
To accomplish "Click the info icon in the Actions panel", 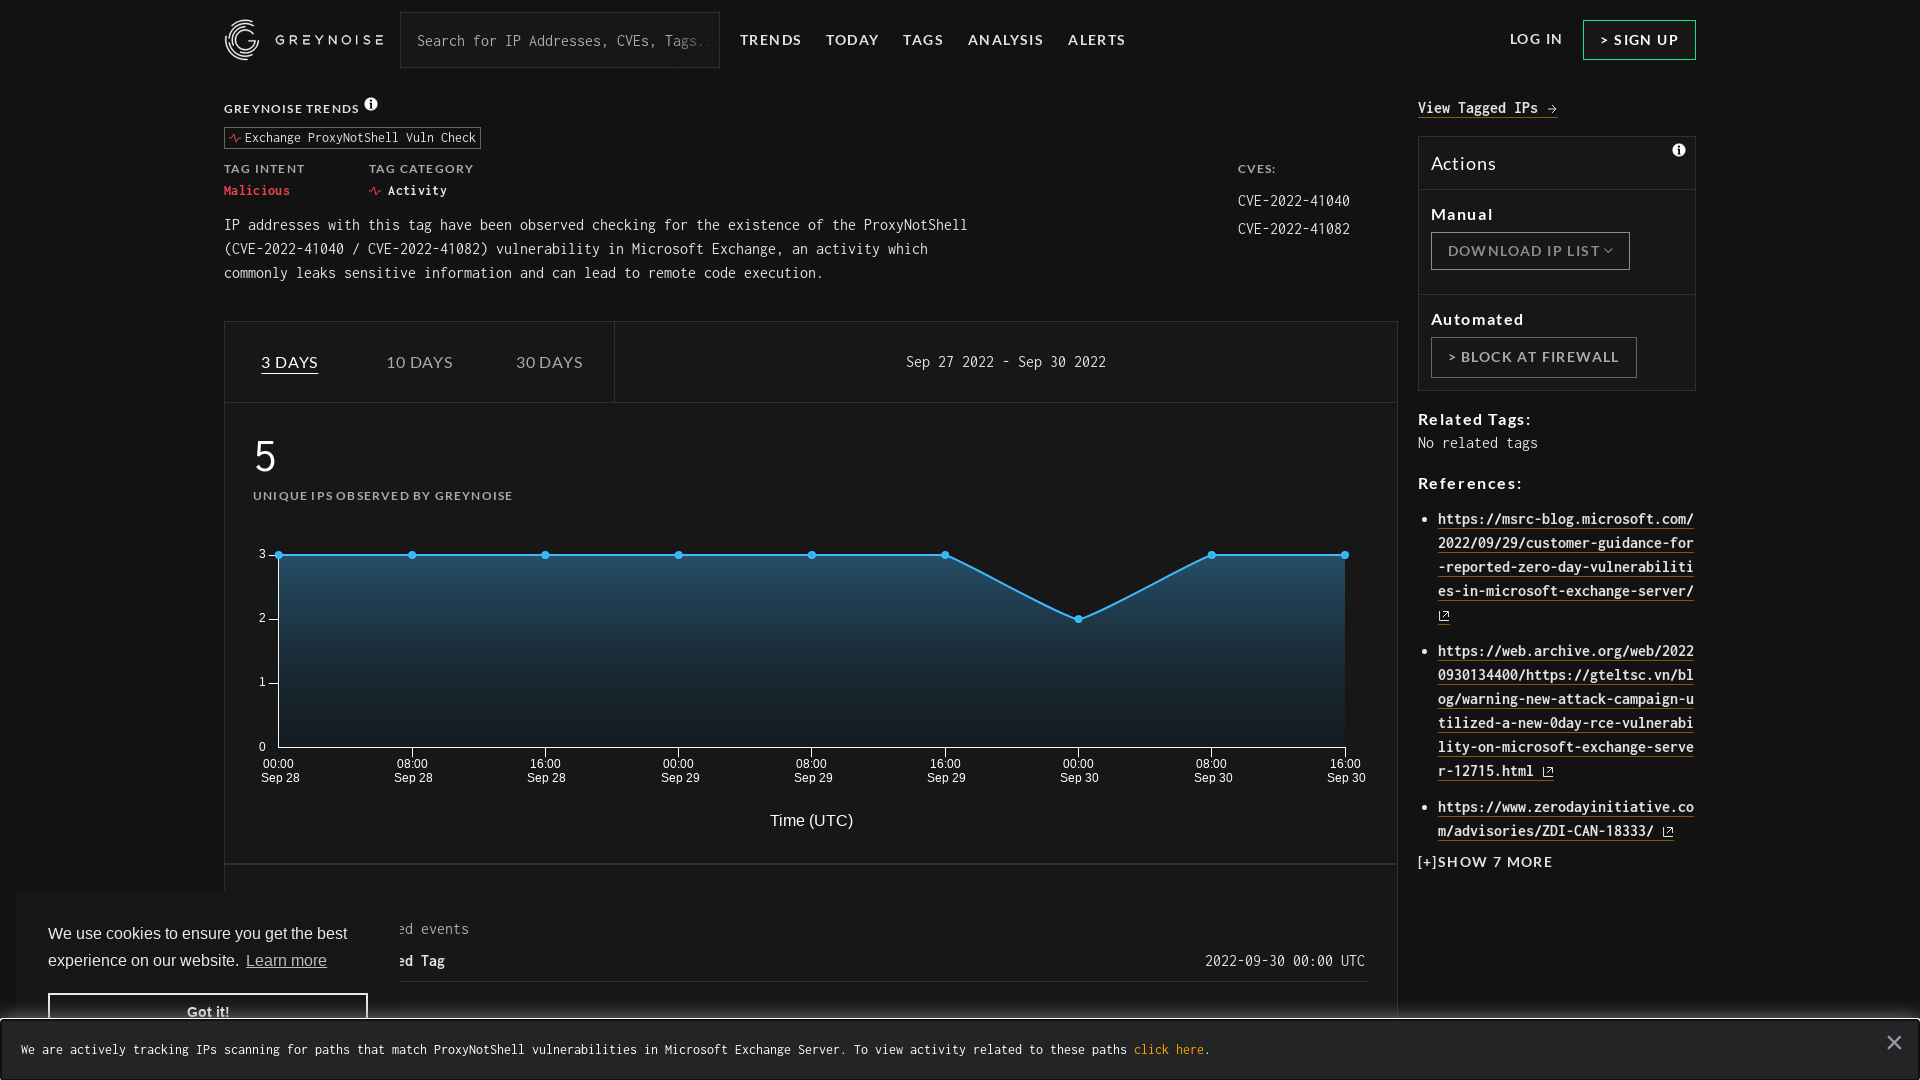I will pyautogui.click(x=1680, y=150).
